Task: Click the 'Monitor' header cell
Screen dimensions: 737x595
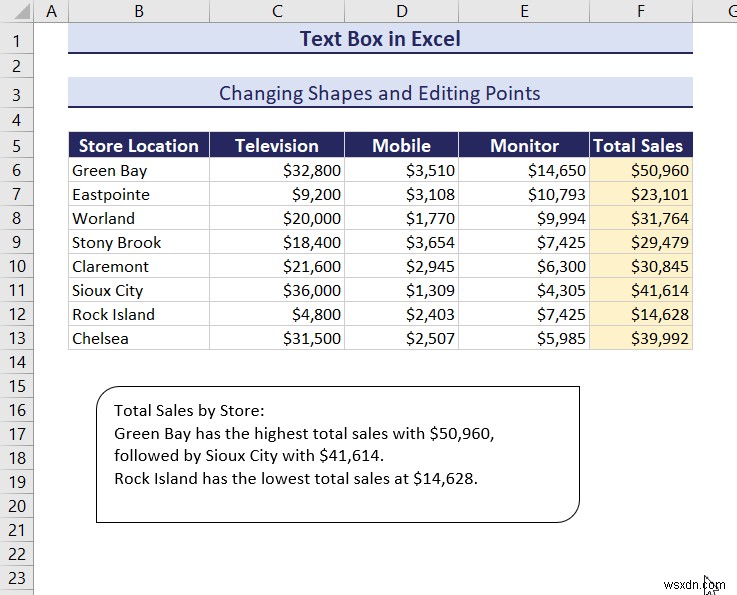Action: [x=524, y=145]
